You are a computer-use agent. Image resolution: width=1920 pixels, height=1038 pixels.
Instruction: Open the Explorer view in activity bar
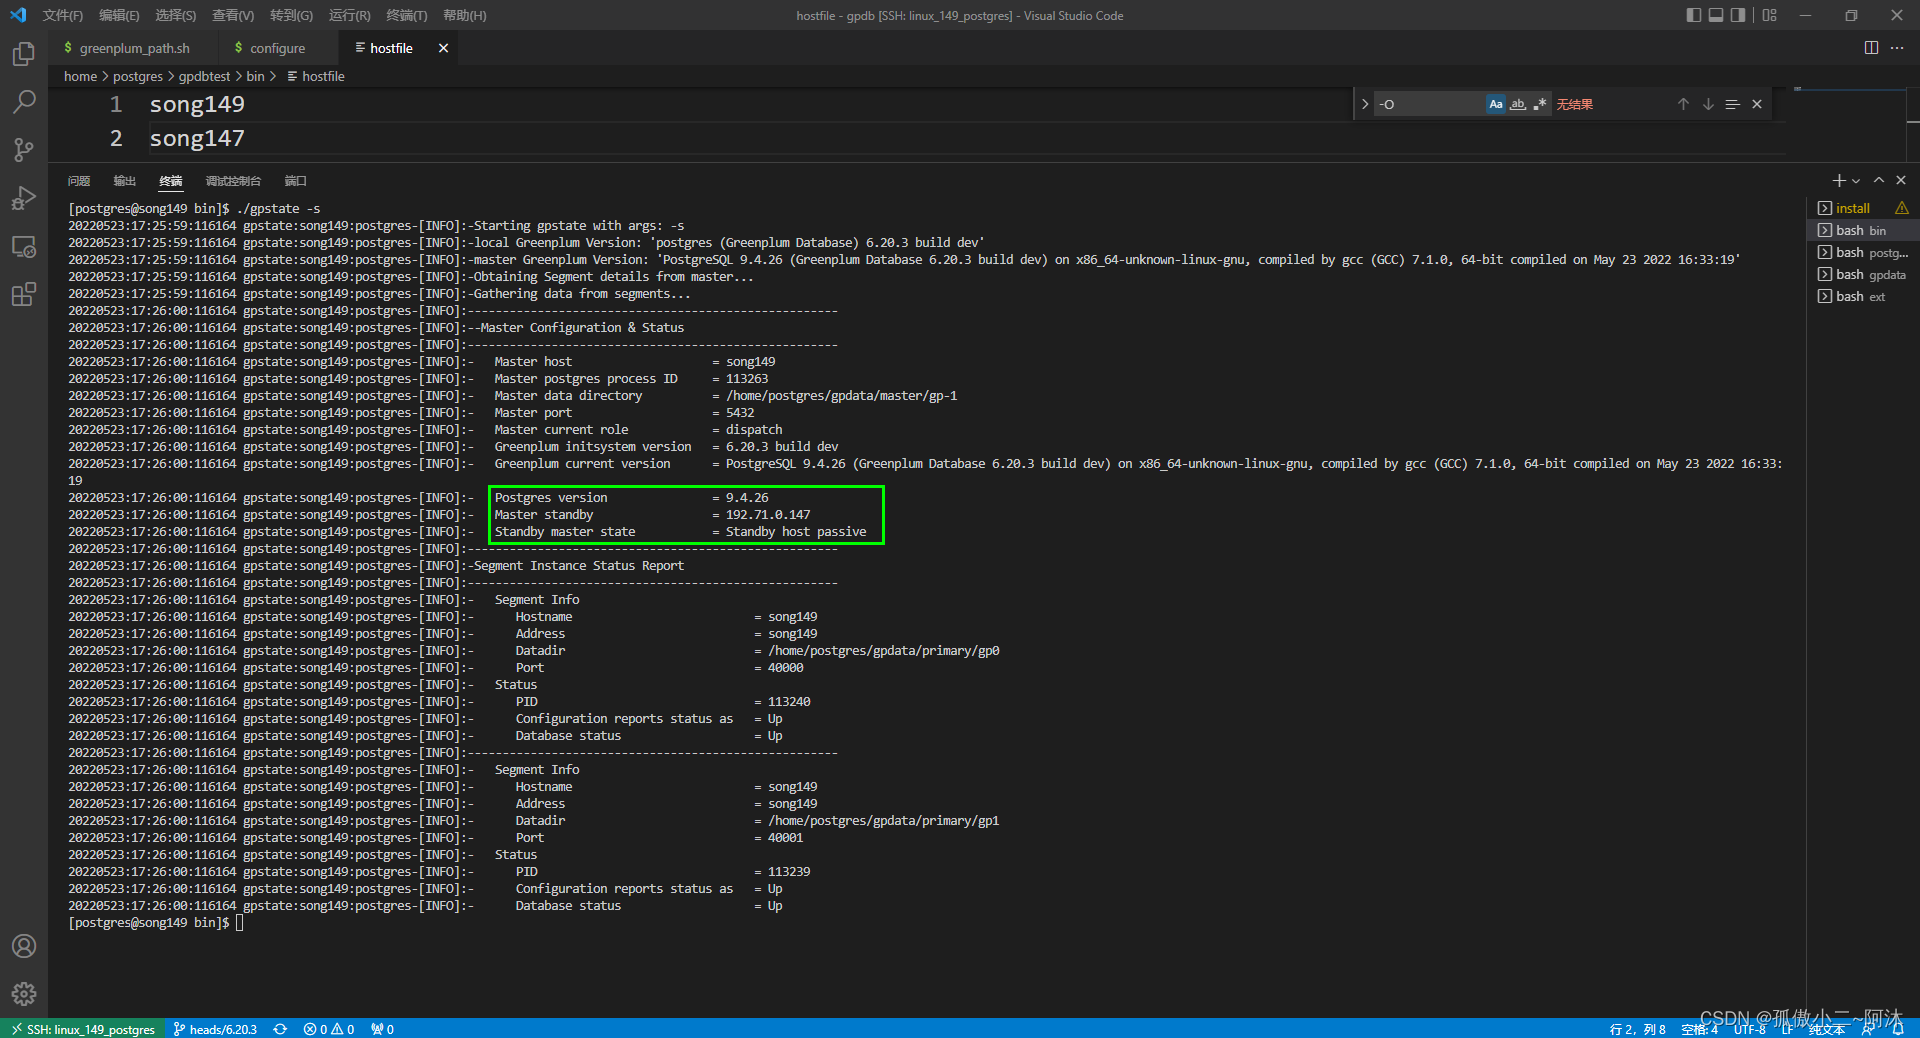(x=24, y=54)
